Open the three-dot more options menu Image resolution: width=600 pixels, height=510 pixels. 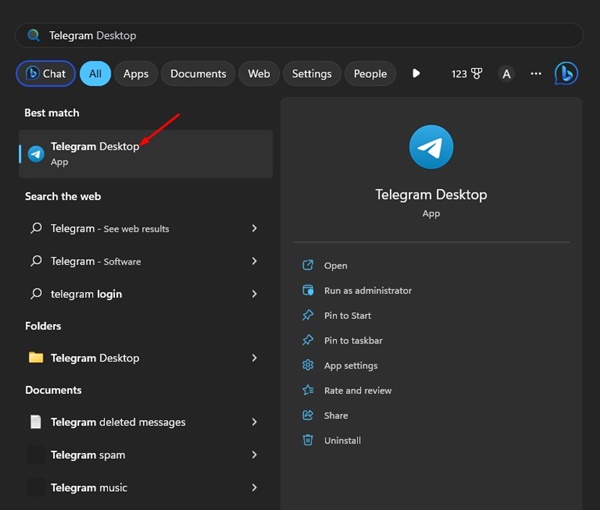point(536,73)
